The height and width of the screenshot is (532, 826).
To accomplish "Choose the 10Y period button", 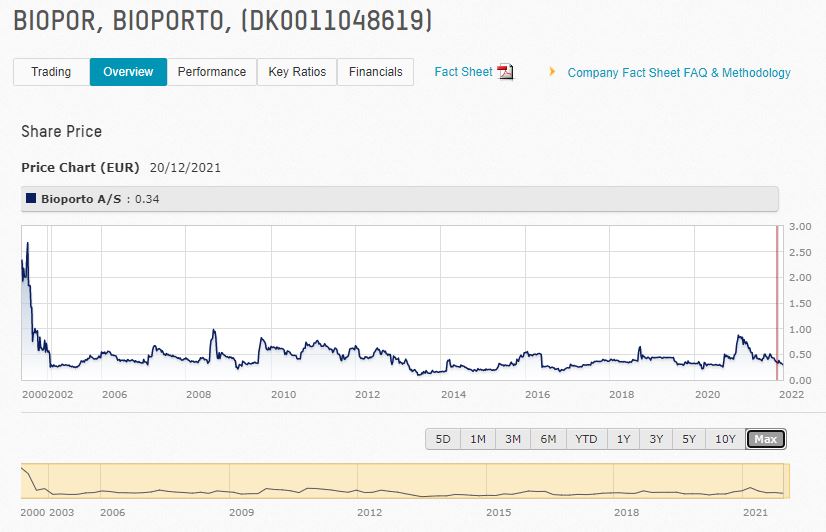I will click(725, 439).
